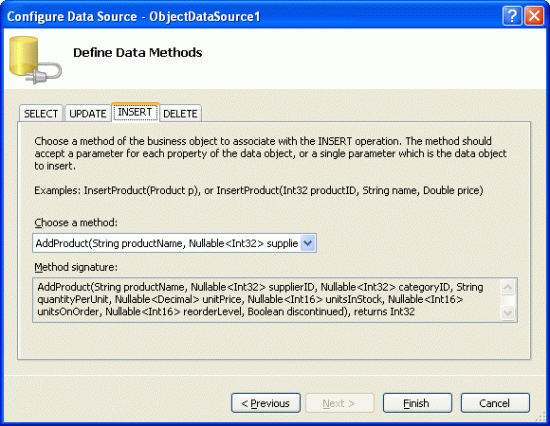Switch to the SELECT tab
Screen dimensions: 550x426
tap(41, 114)
